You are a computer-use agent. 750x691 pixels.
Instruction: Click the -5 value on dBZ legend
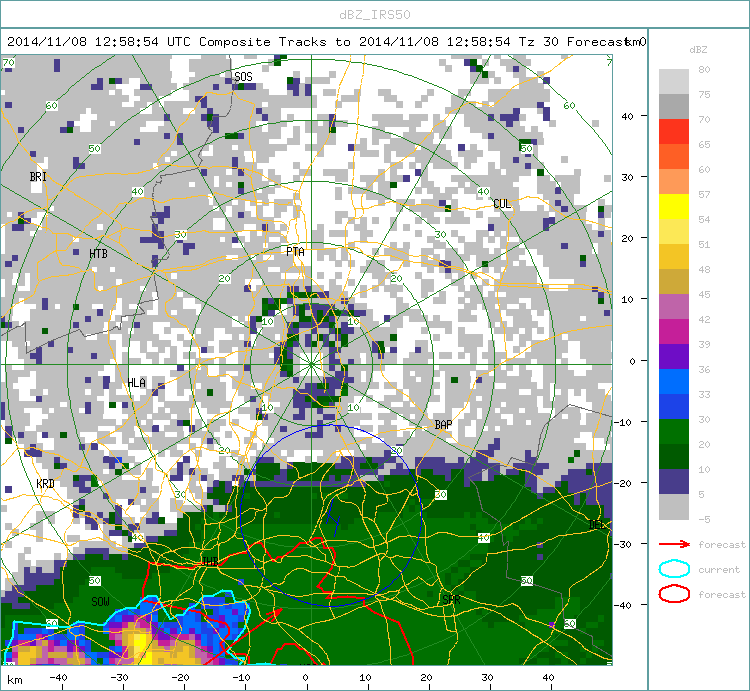click(x=704, y=519)
